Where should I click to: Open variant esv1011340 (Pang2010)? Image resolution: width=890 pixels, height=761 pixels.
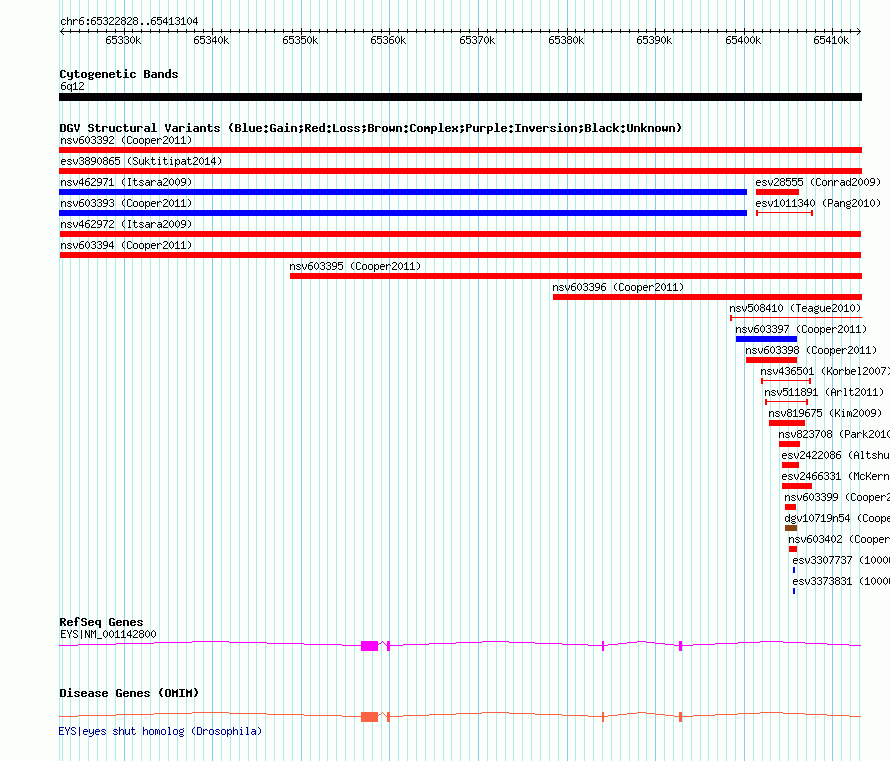(818, 203)
